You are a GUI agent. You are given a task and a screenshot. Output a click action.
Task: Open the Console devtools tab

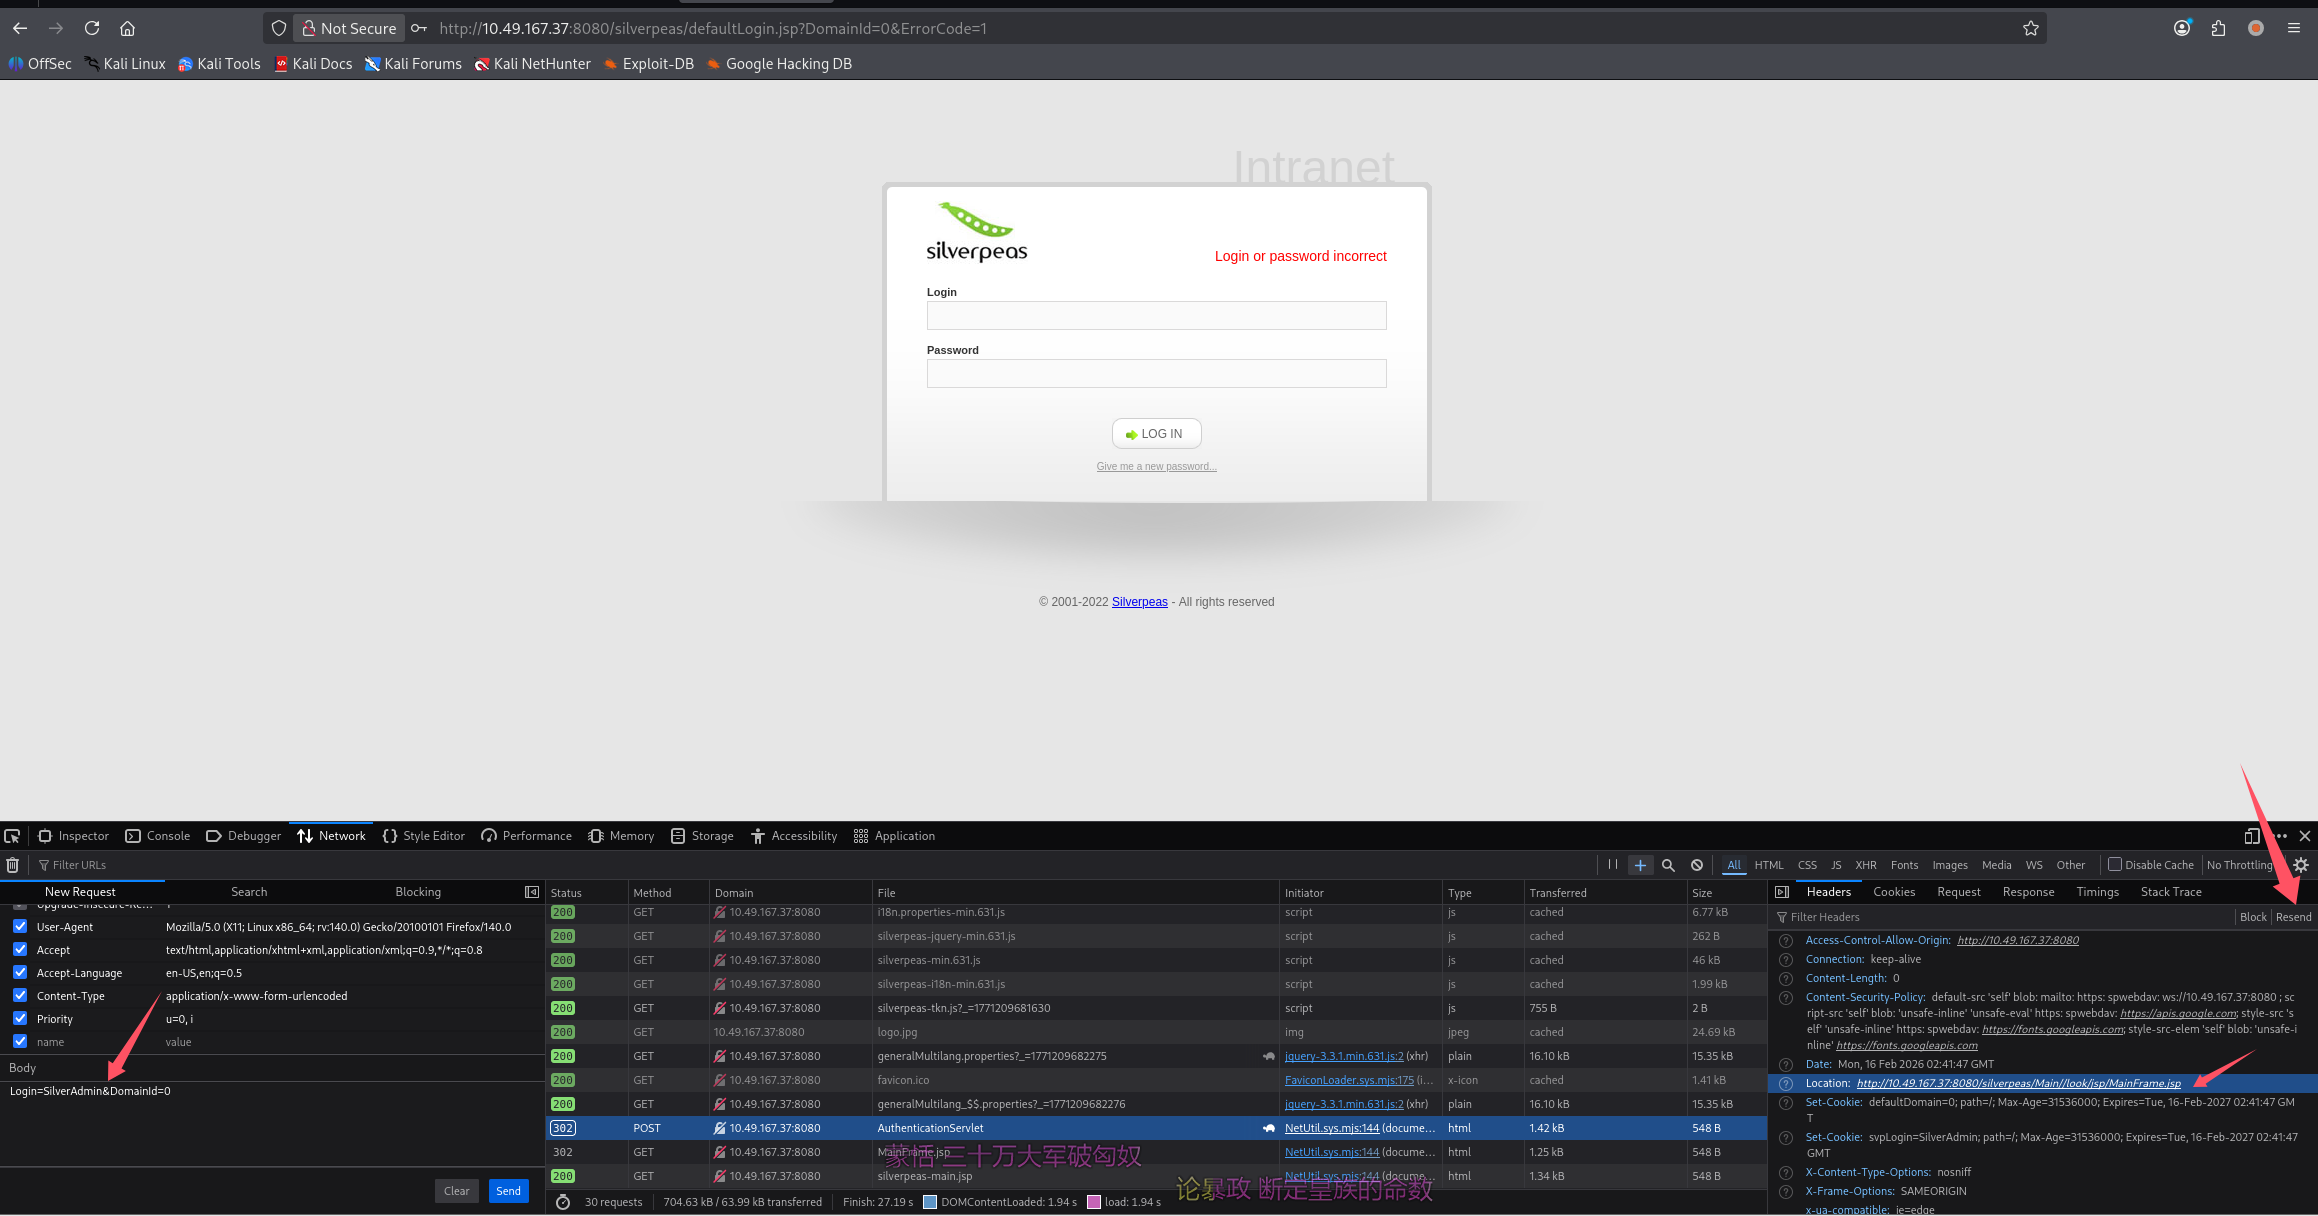click(158, 836)
